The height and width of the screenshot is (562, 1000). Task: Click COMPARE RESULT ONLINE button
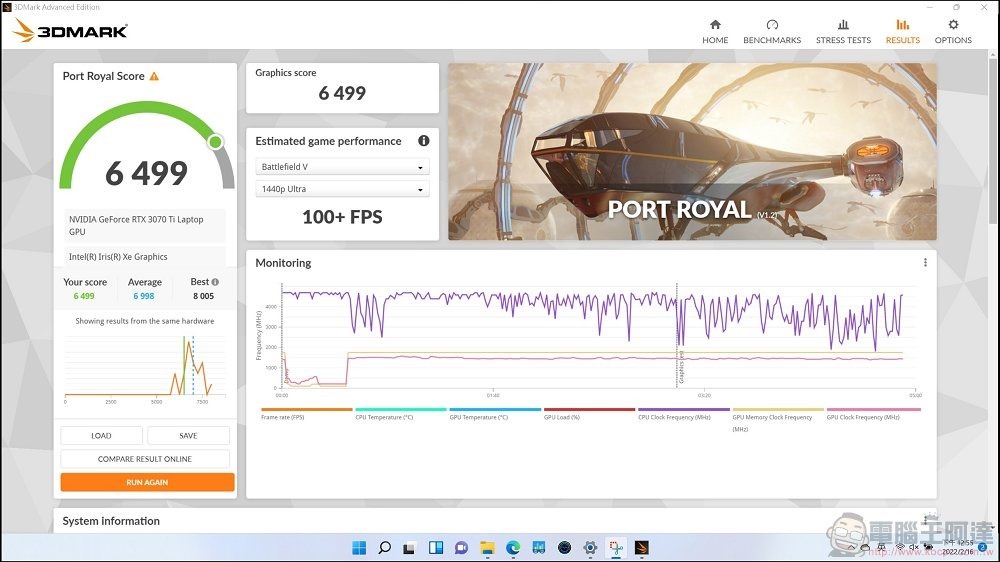tap(145, 459)
